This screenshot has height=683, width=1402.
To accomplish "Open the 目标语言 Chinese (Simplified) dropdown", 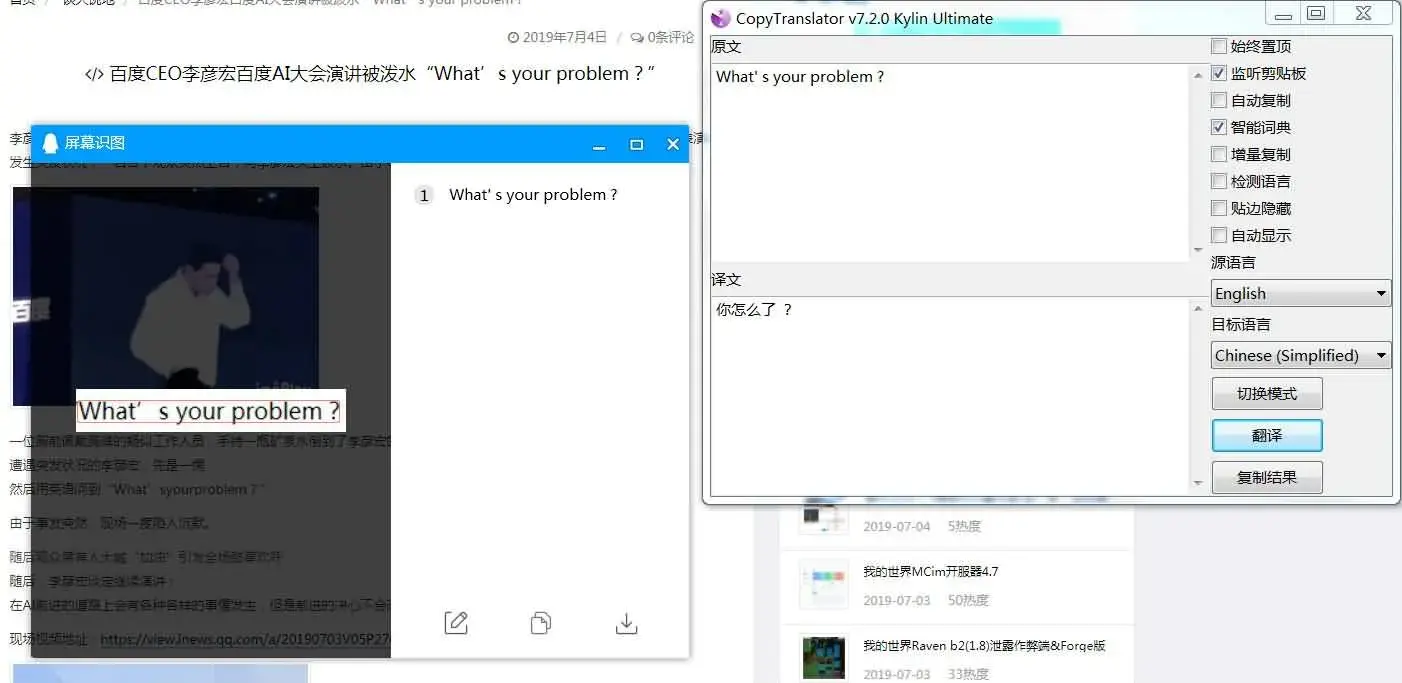I will coord(1301,355).
